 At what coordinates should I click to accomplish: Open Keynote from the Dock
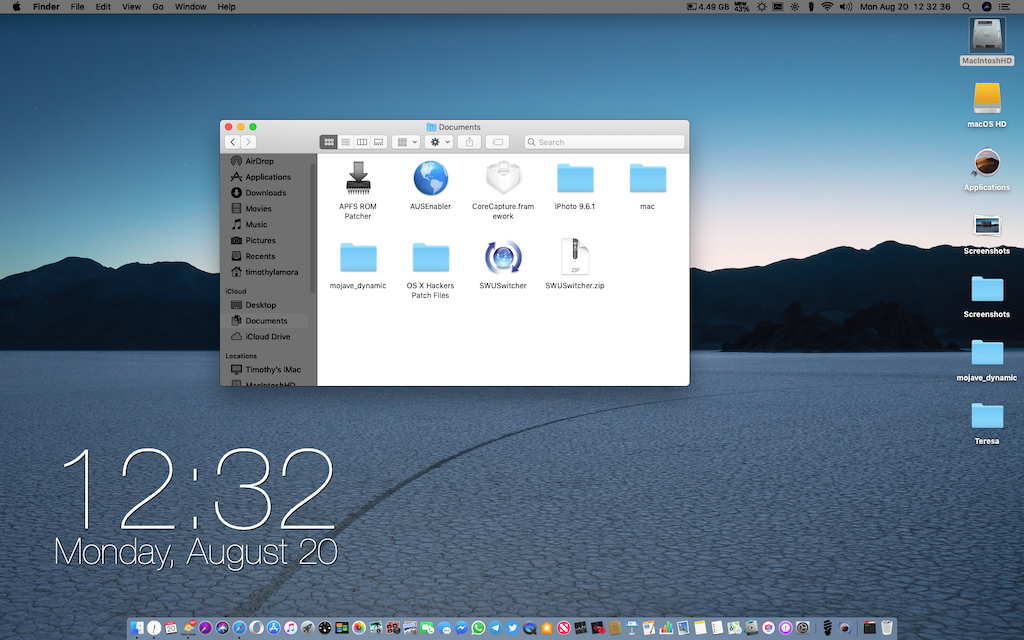coord(632,628)
